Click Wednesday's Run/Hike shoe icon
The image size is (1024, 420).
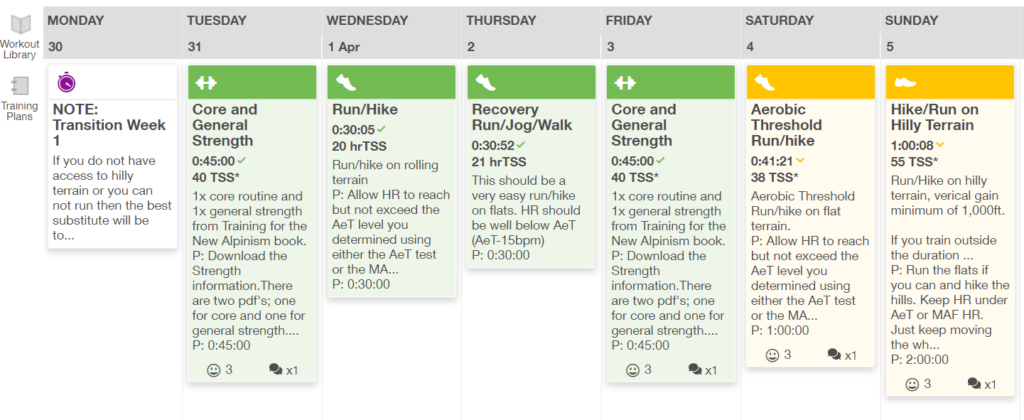(345, 82)
